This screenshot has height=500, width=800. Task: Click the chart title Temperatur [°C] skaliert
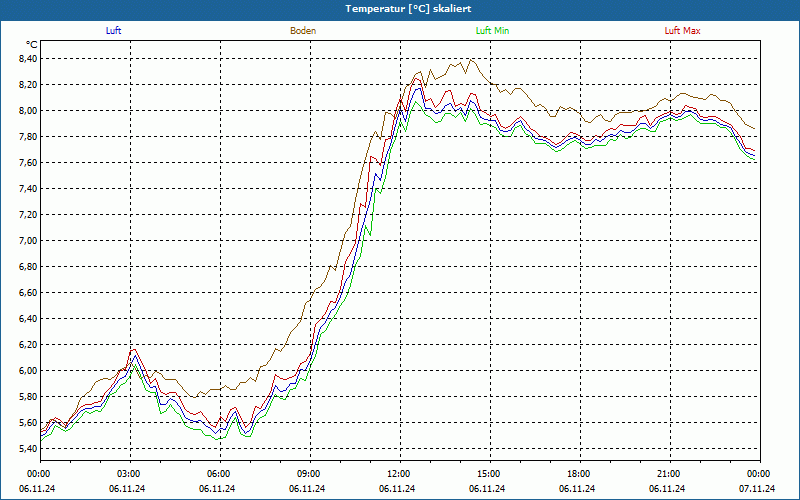[x=408, y=9]
